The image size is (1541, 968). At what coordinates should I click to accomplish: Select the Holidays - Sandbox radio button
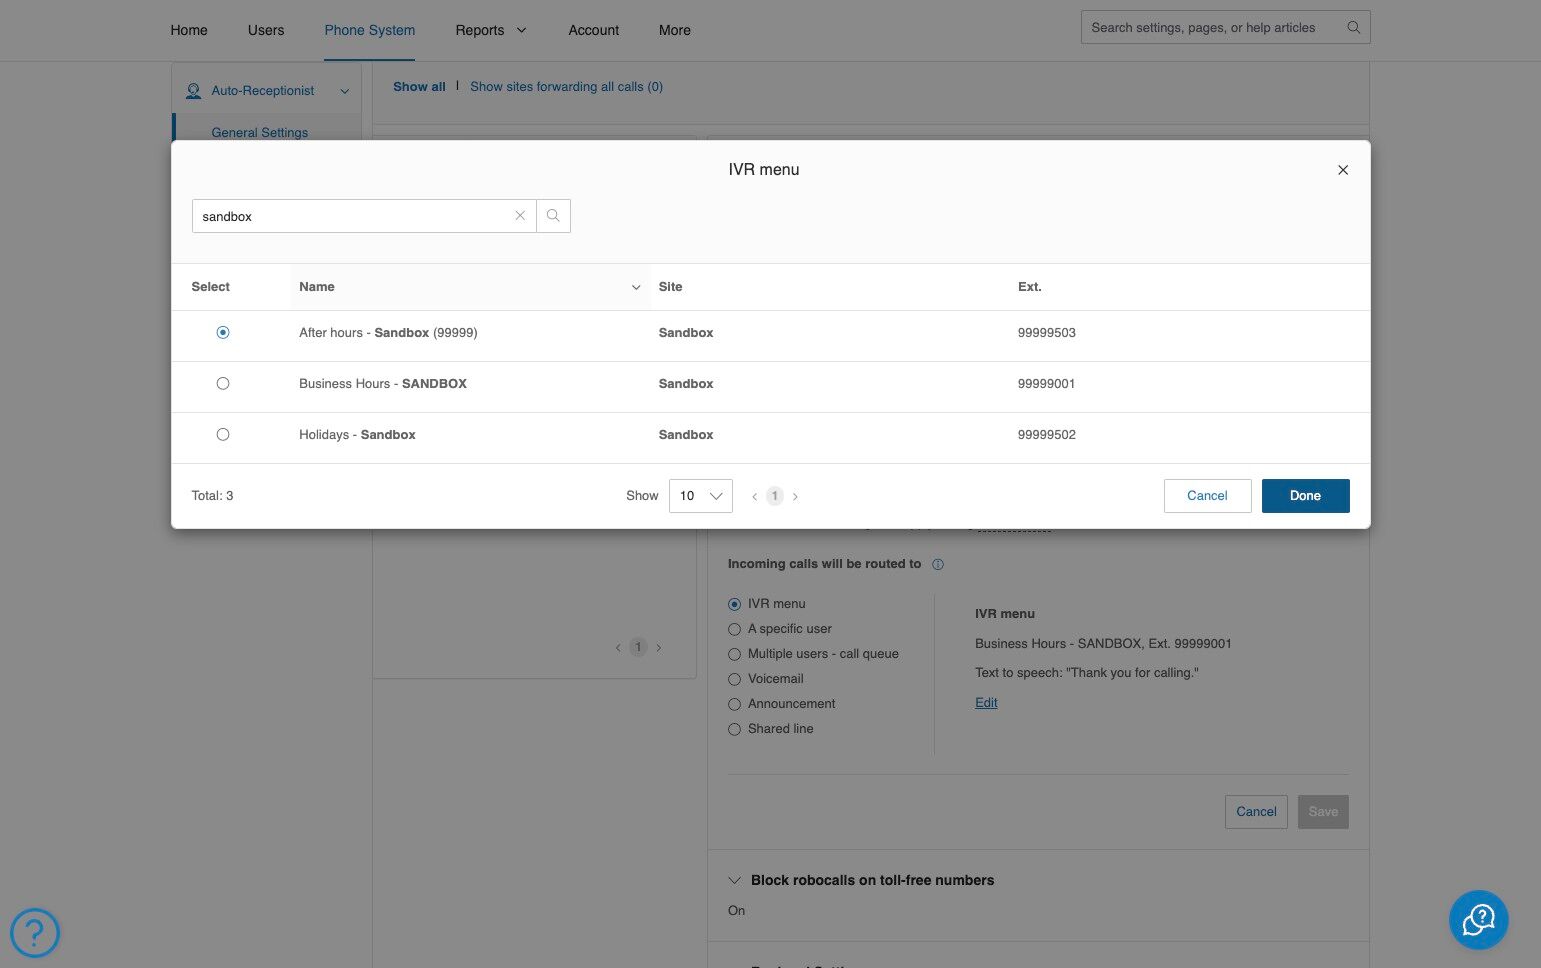(x=223, y=434)
